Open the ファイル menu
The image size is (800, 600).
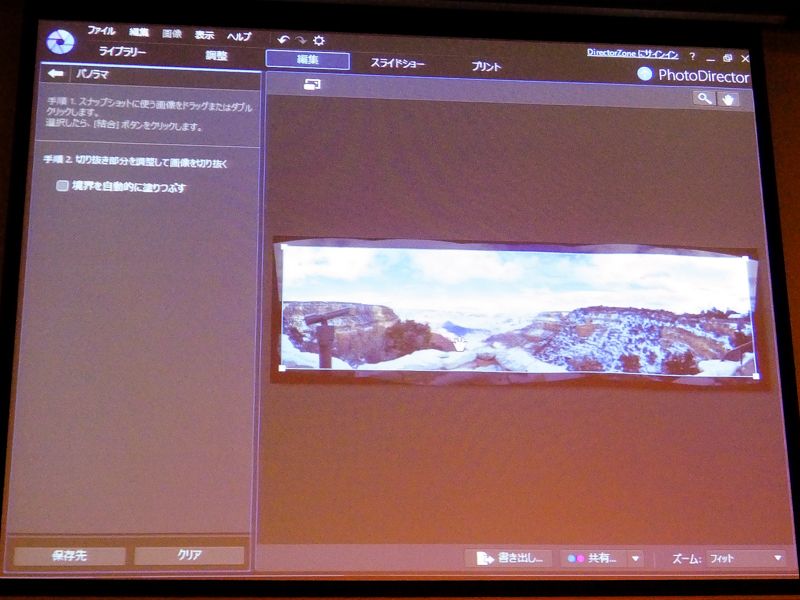point(101,31)
